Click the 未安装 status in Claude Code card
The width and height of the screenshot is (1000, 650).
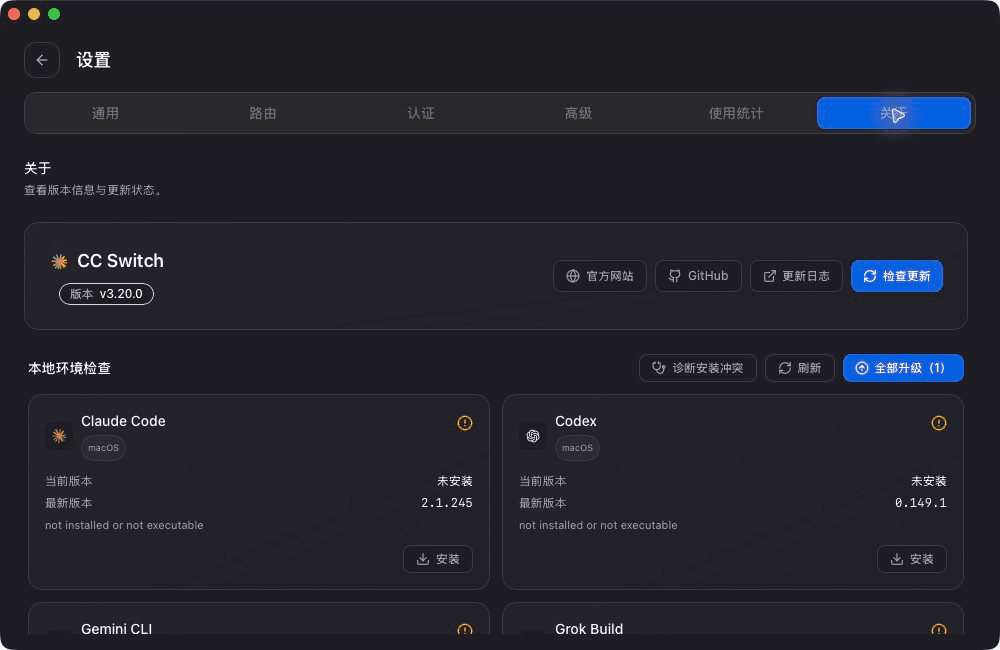(455, 481)
